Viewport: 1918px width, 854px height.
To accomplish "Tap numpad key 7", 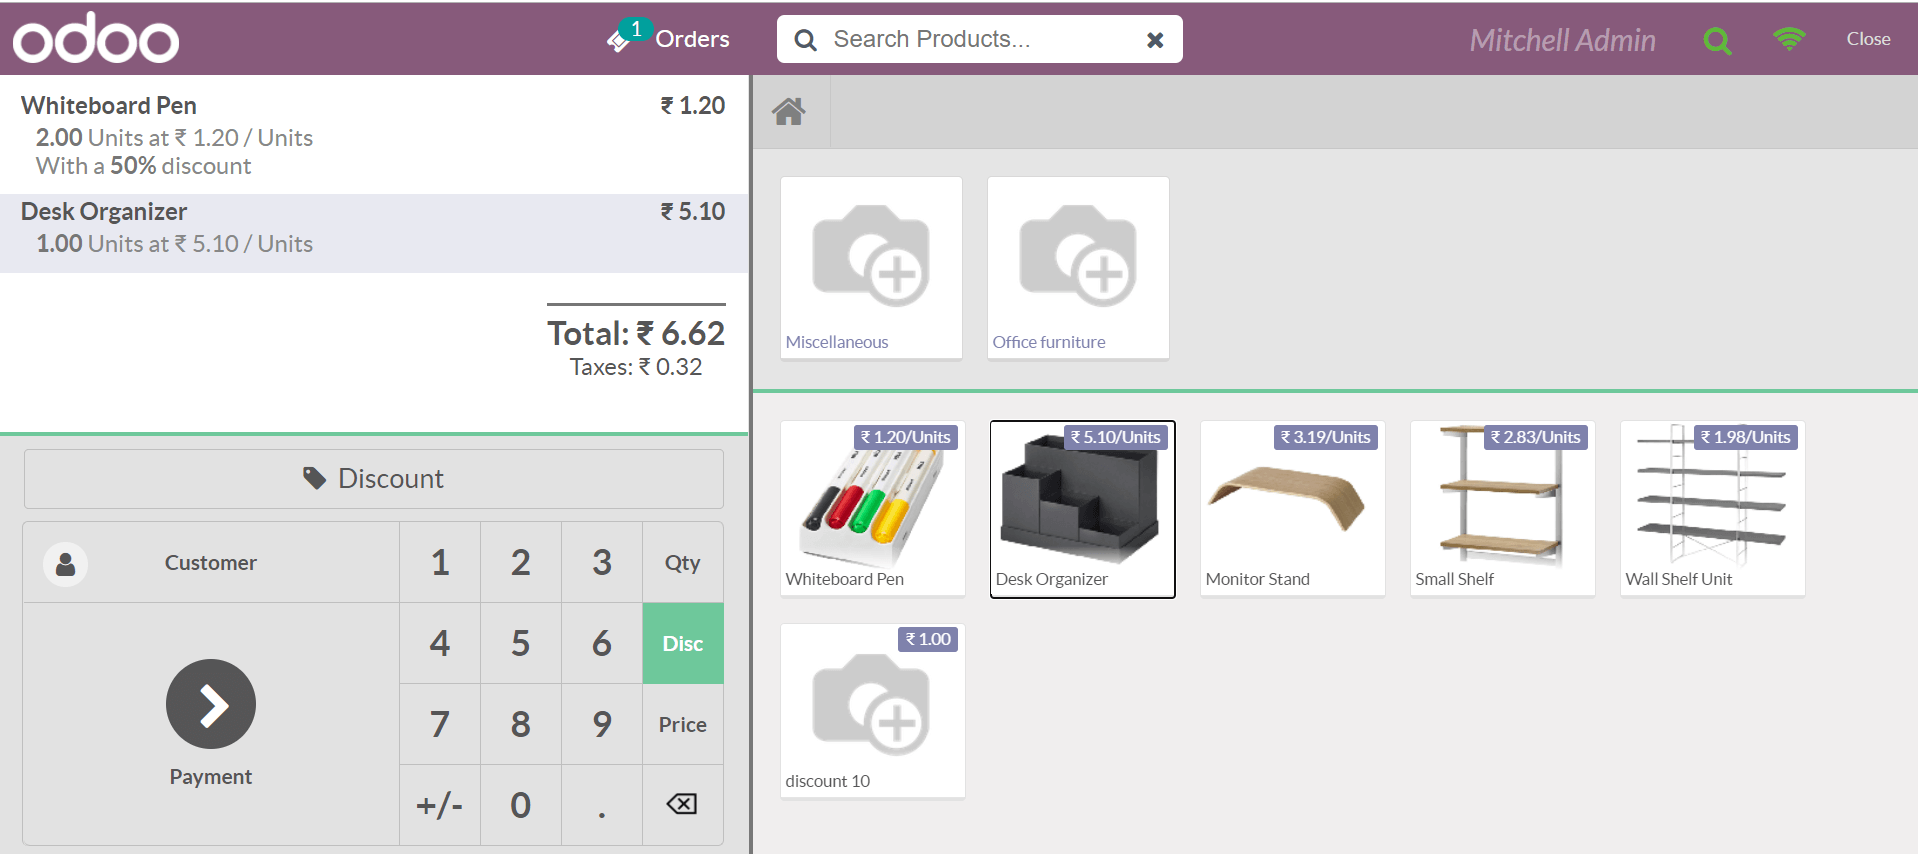I will pos(440,725).
